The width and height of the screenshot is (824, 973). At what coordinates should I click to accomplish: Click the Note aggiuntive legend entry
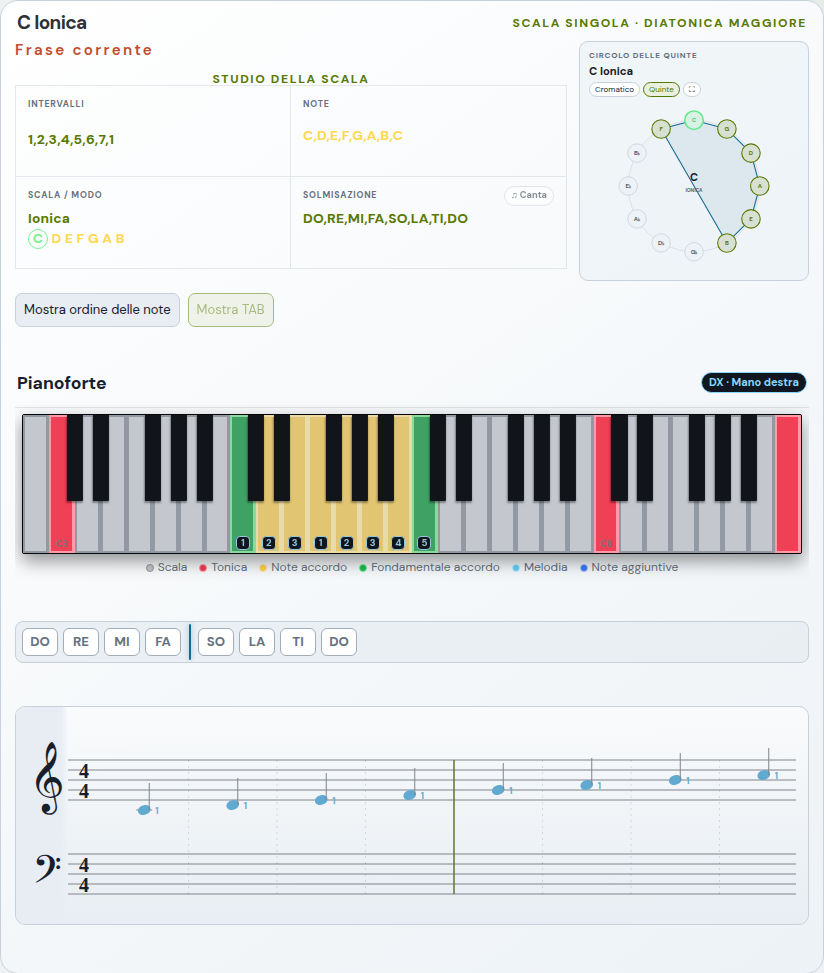[x=629, y=567]
